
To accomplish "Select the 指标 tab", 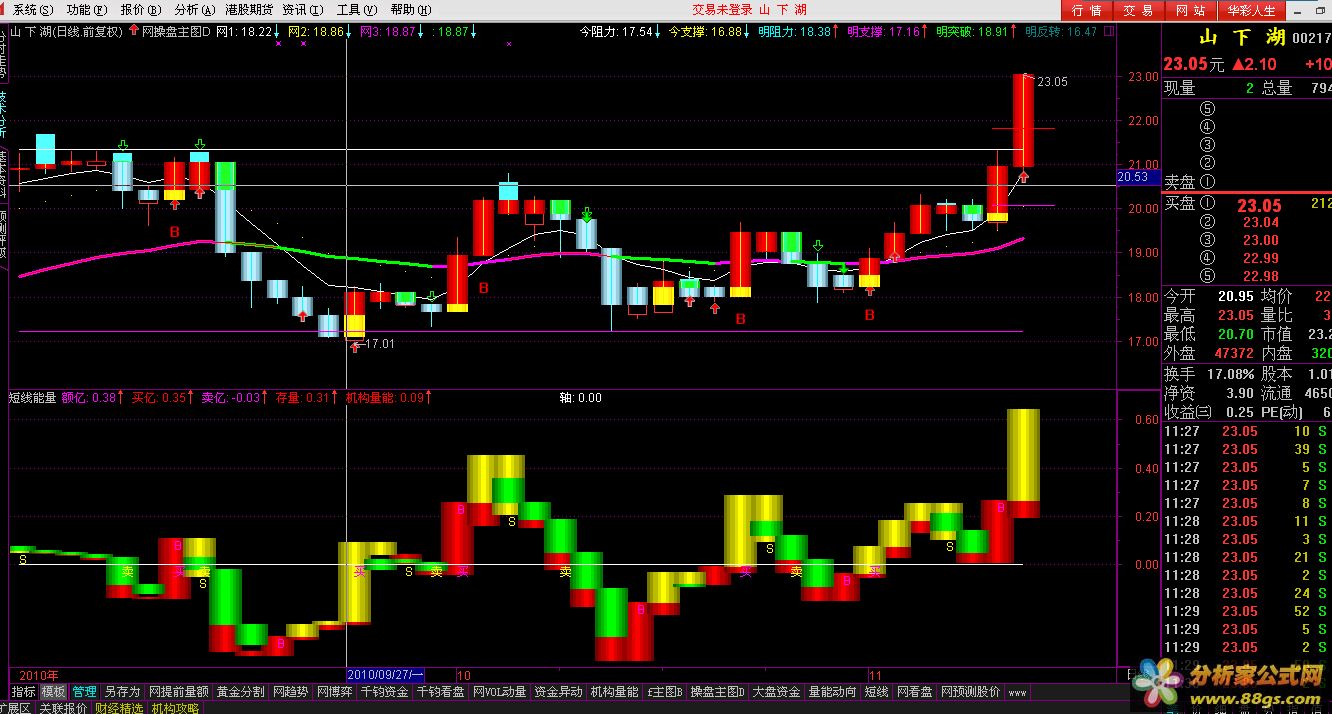I will click(x=23, y=691).
